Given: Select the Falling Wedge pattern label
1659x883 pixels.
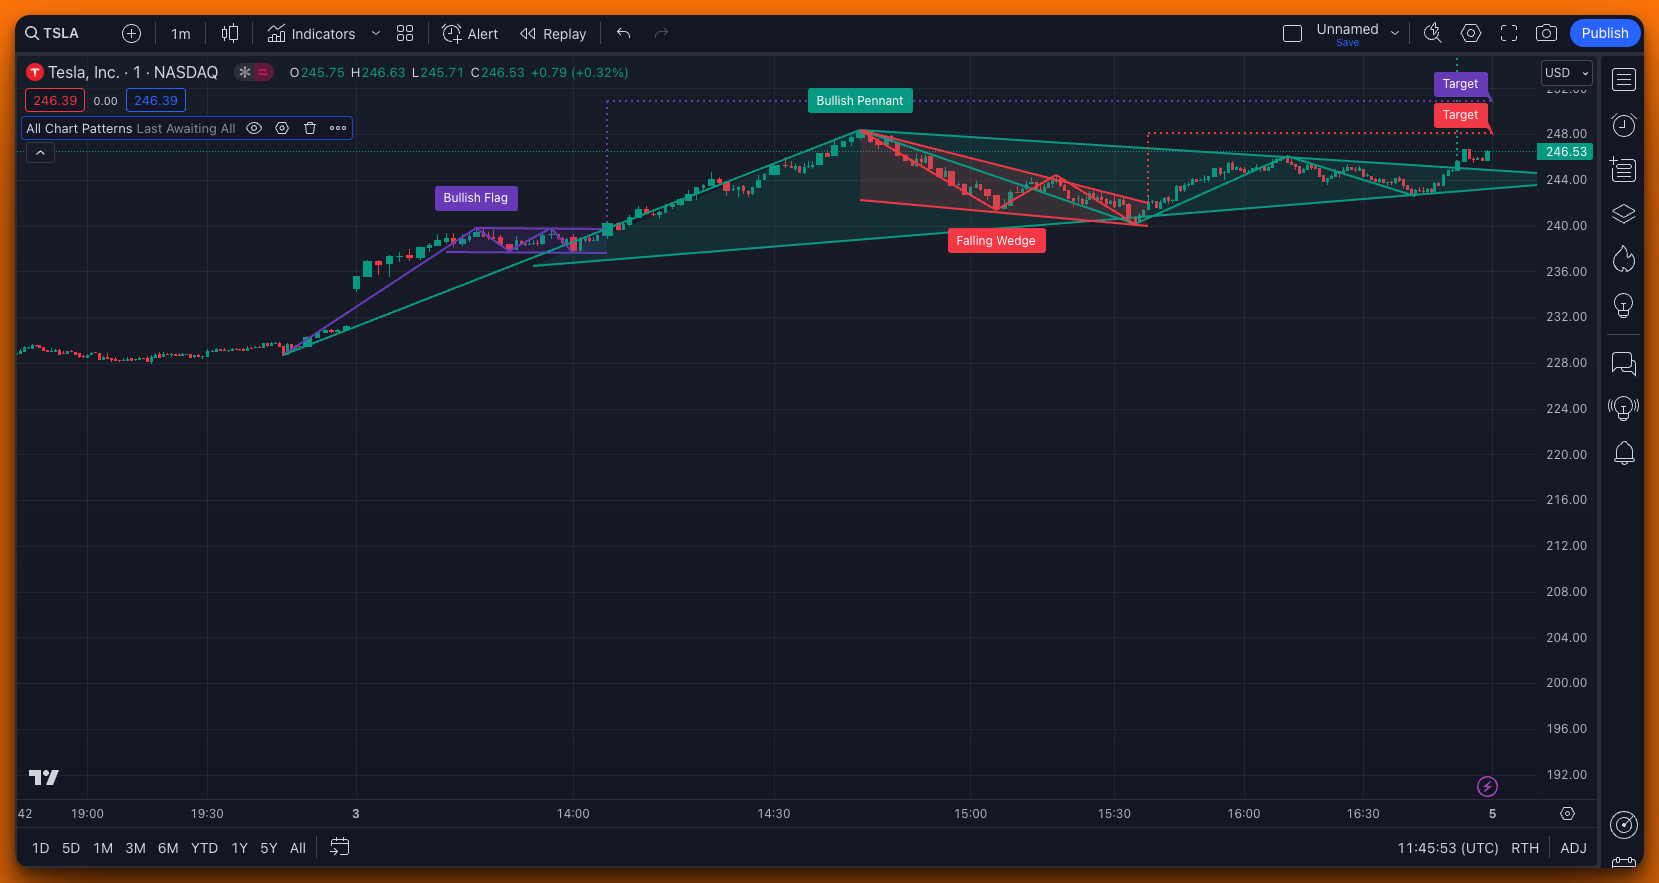Looking at the screenshot, I should pyautogui.click(x=996, y=241).
